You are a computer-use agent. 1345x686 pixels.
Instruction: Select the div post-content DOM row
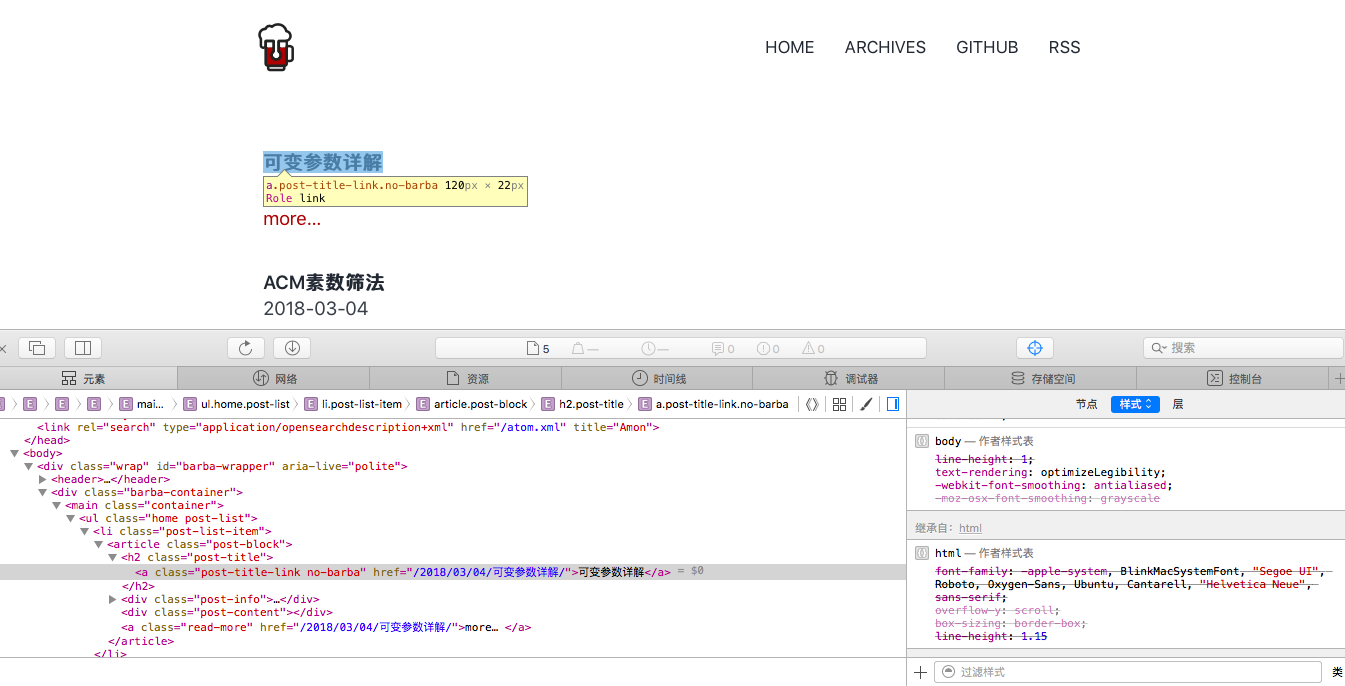[x=453, y=612]
